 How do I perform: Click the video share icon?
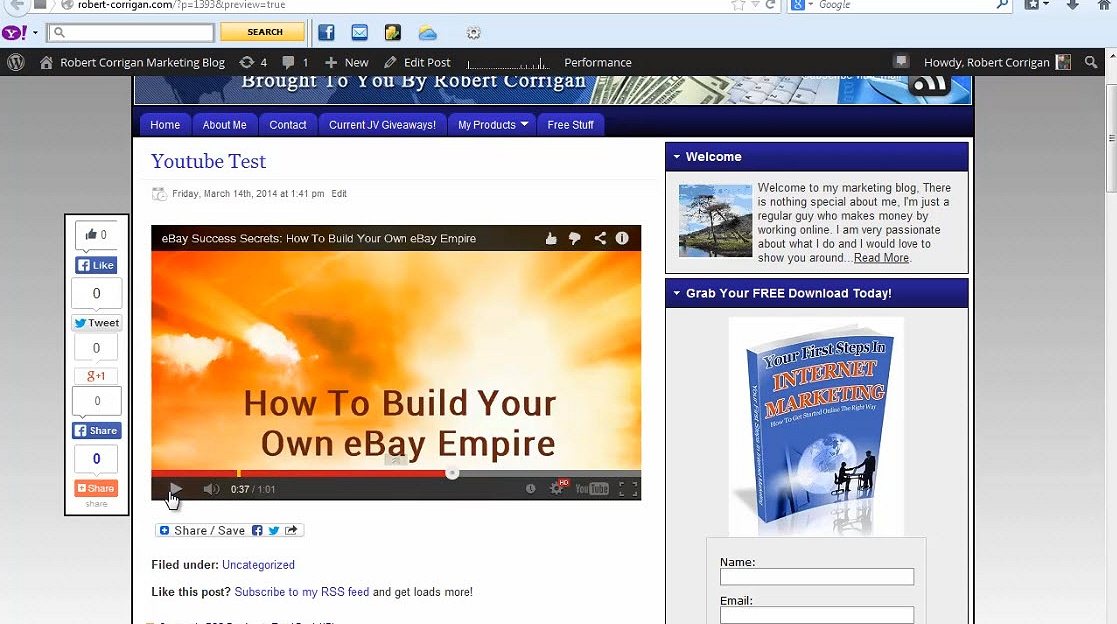point(600,238)
